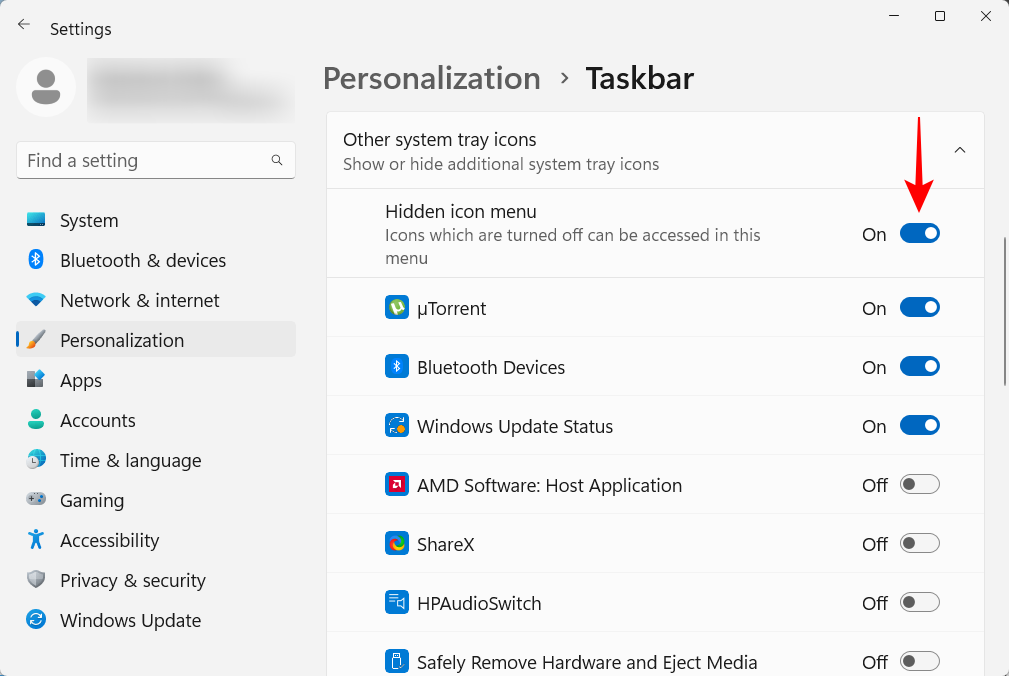Enable the AMD Software tray icon

[x=919, y=484]
